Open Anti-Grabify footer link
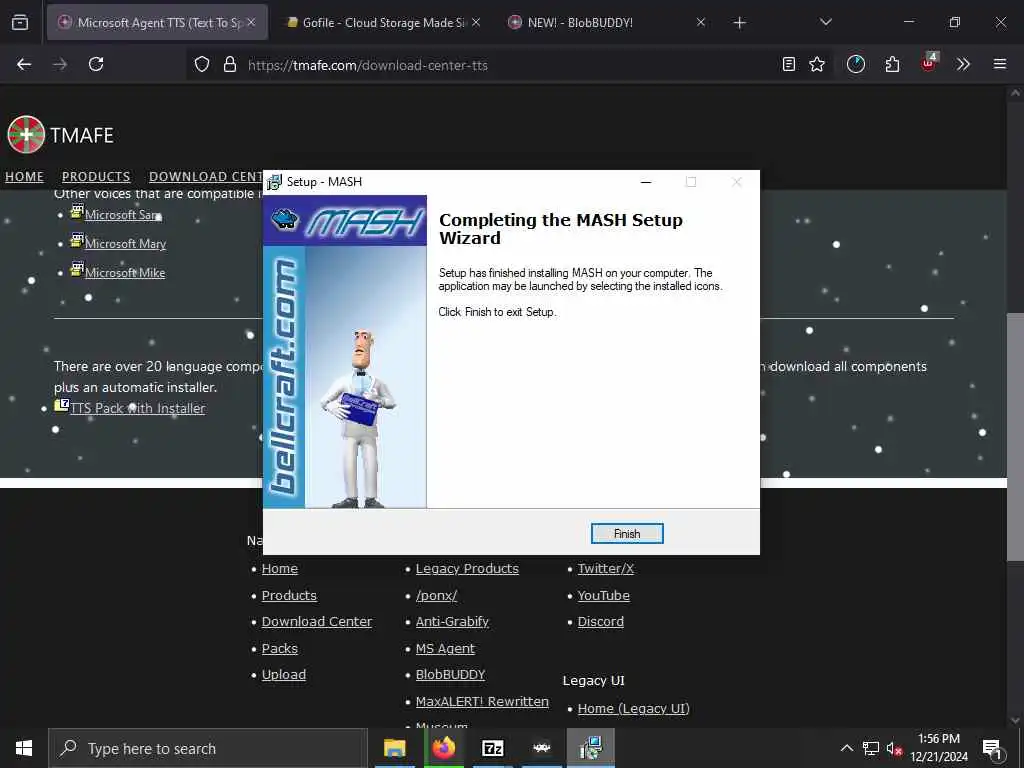 tap(452, 622)
